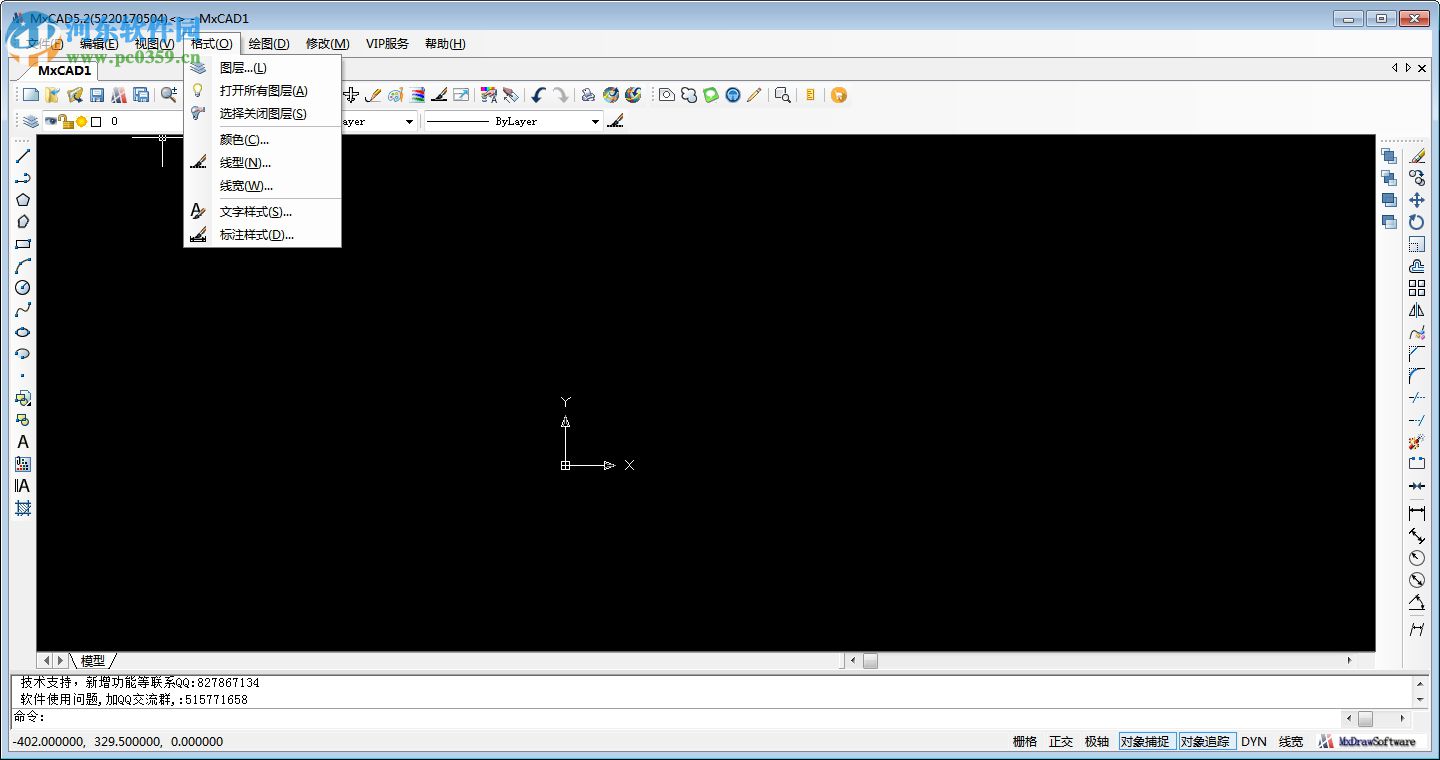Open the 编辑(E) menu
The image size is (1440, 760).
tap(99, 44)
